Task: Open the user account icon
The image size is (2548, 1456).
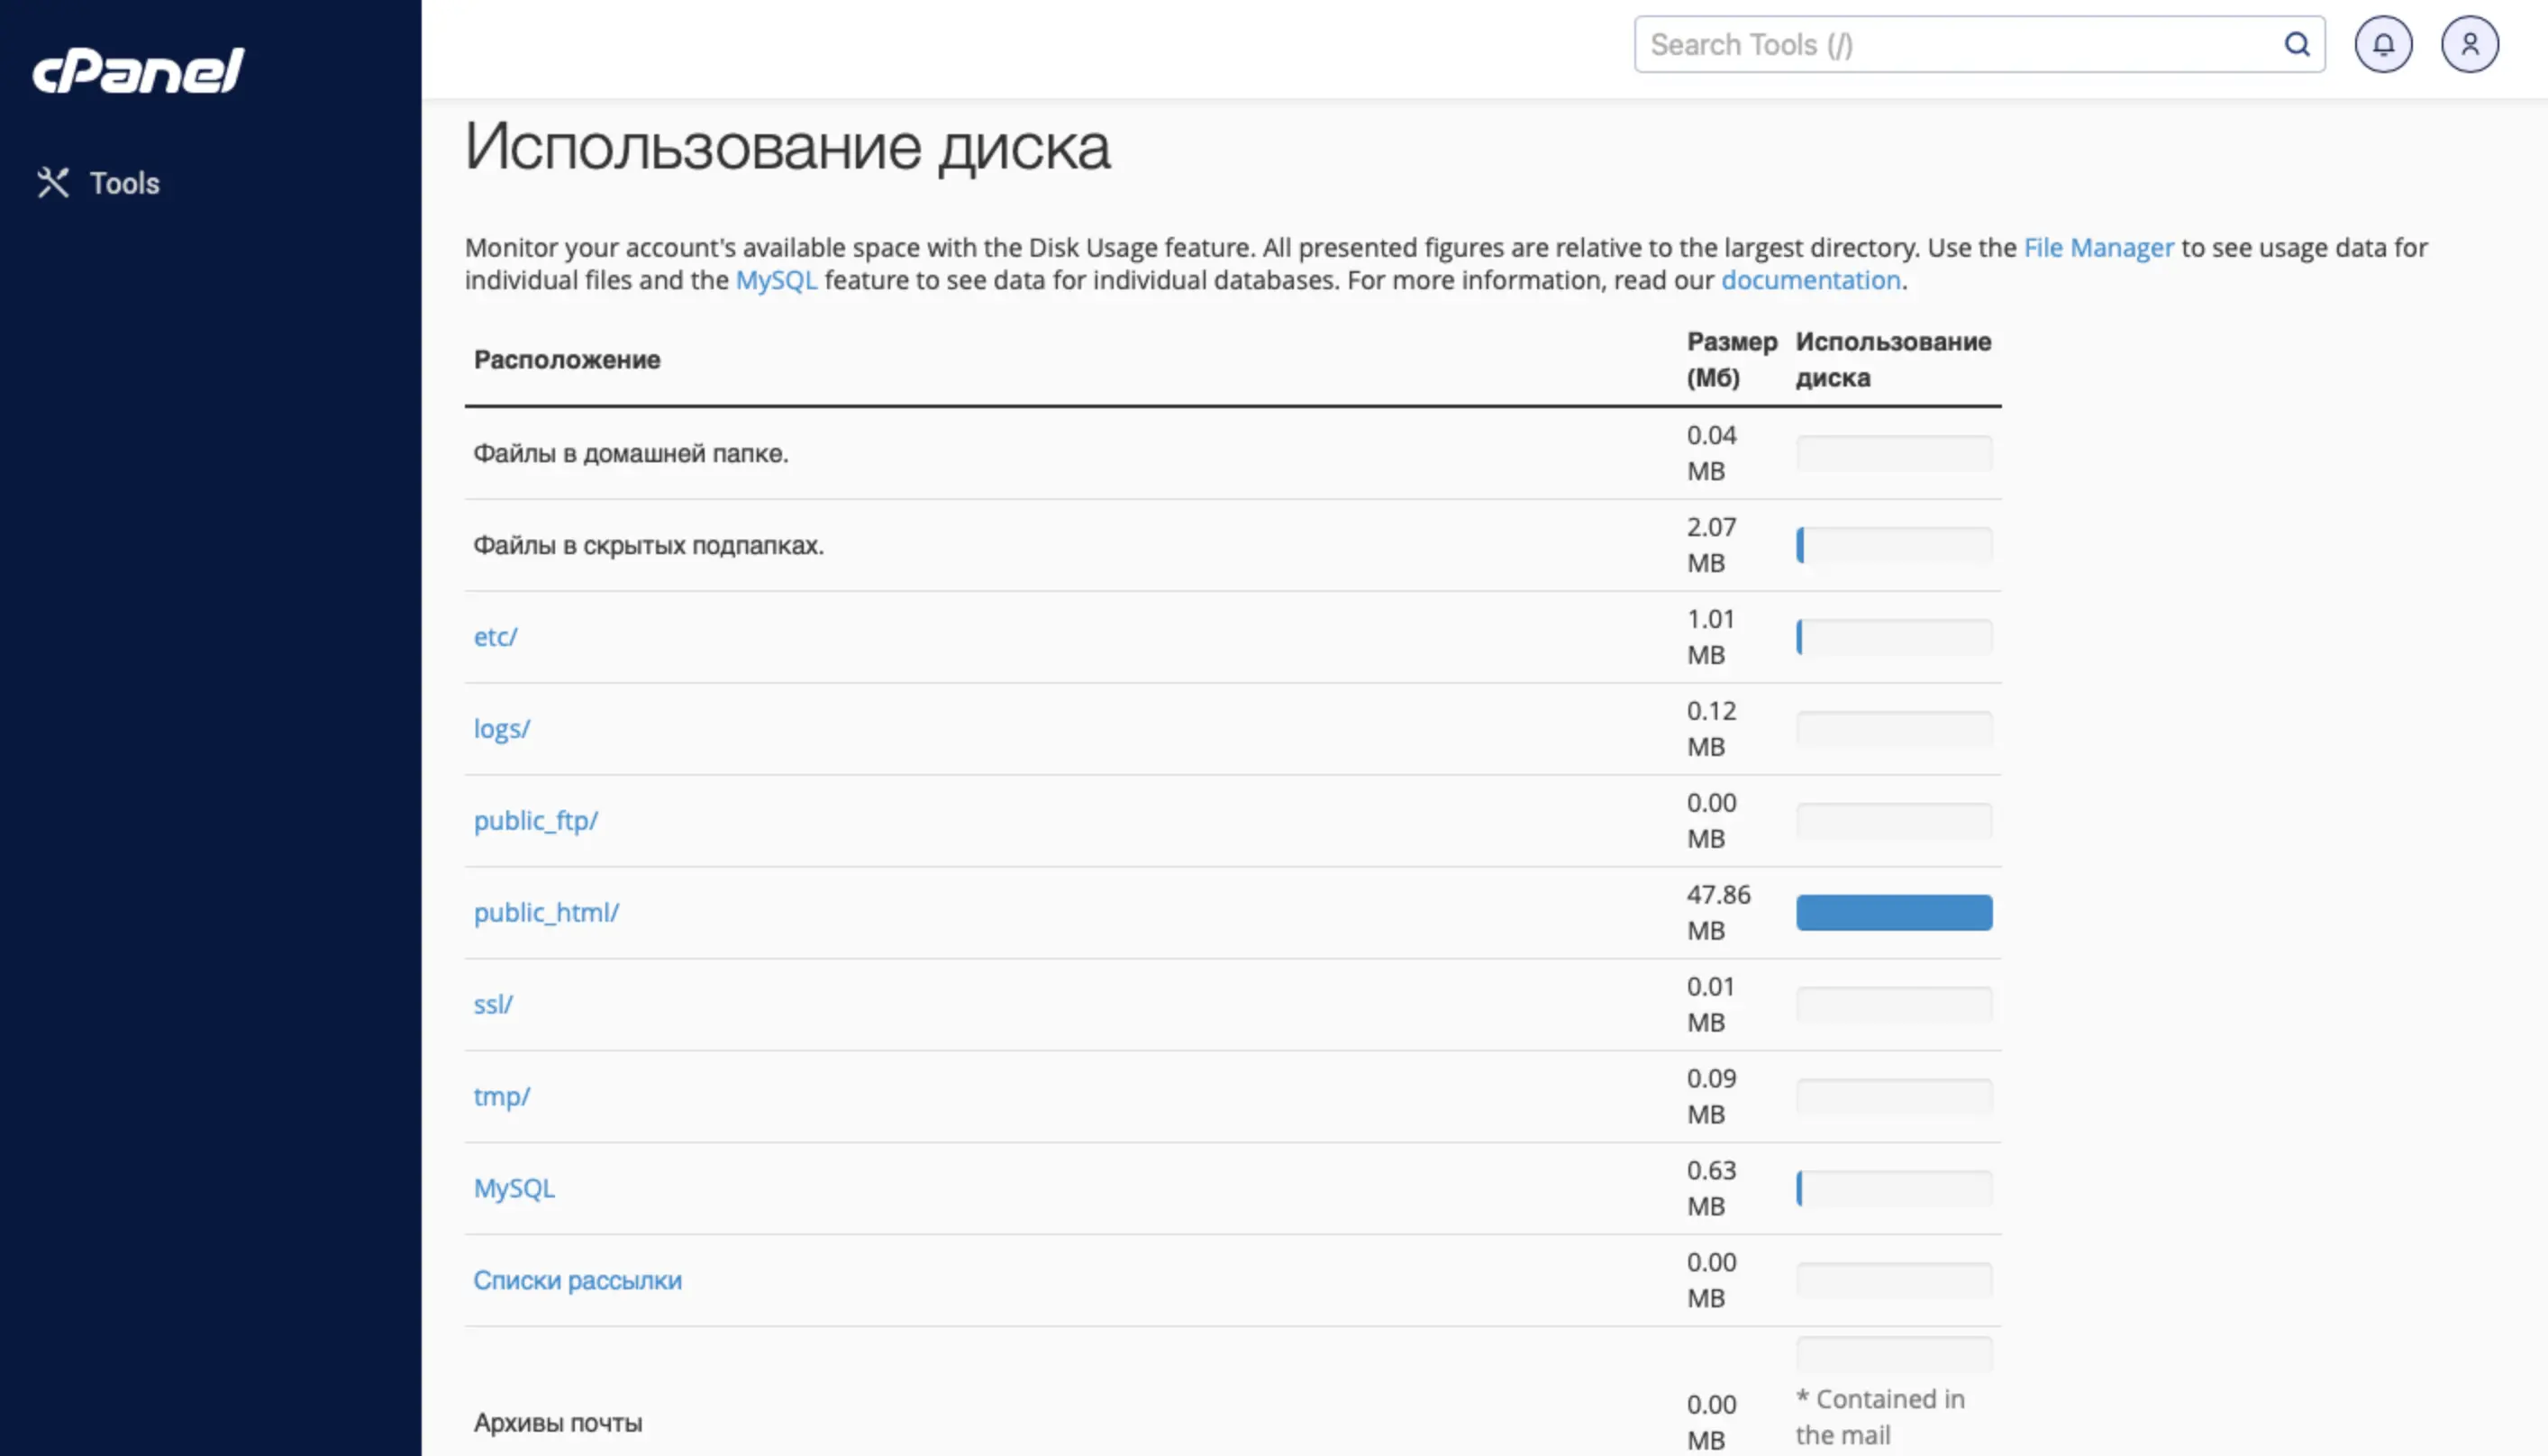Action: 2469,44
